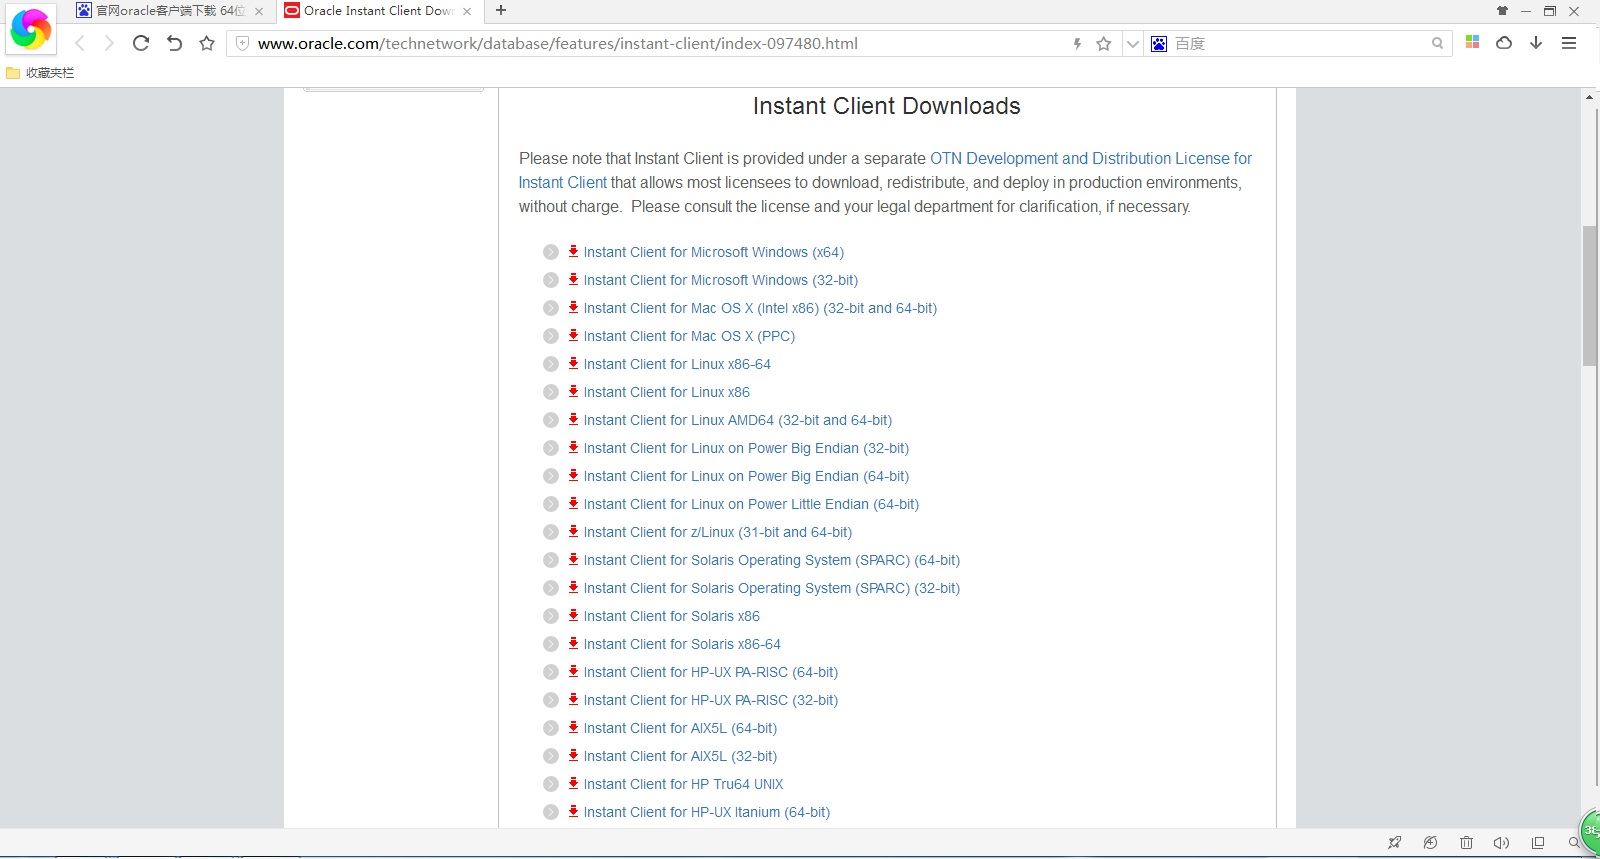Click the URL address bar field
This screenshot has height=859, width=1600.
[x=660, y=44]
